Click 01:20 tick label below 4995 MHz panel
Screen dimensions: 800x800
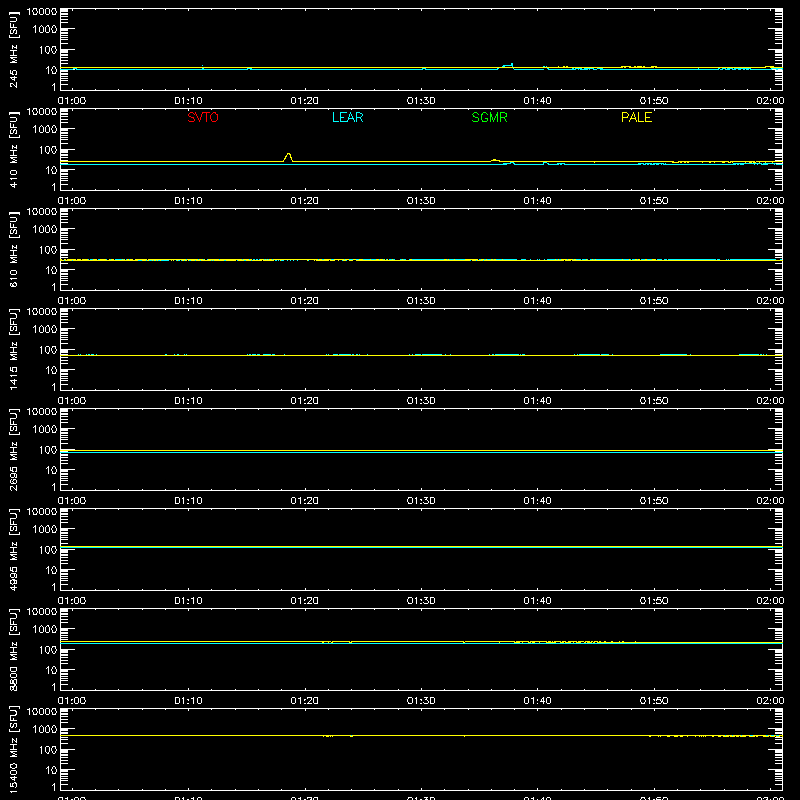click(305, 601)
